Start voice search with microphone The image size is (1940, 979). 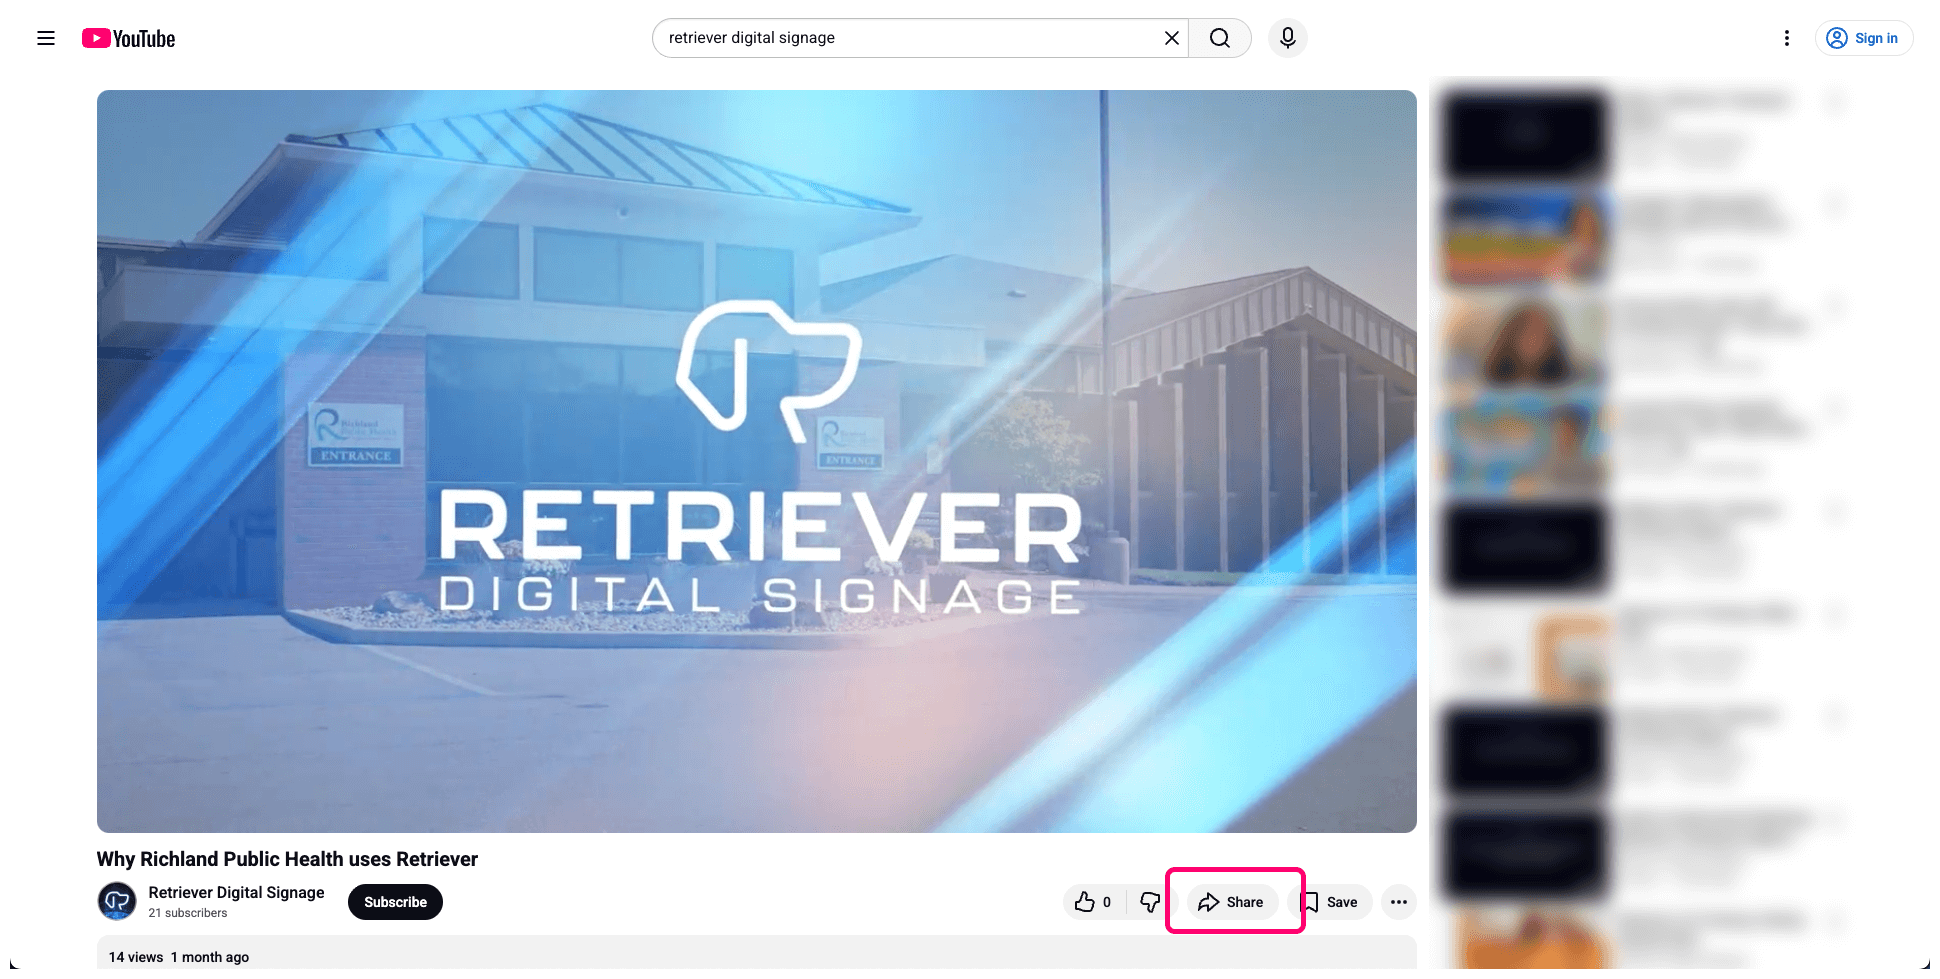pyautogui.click(x=1287, y=38)
